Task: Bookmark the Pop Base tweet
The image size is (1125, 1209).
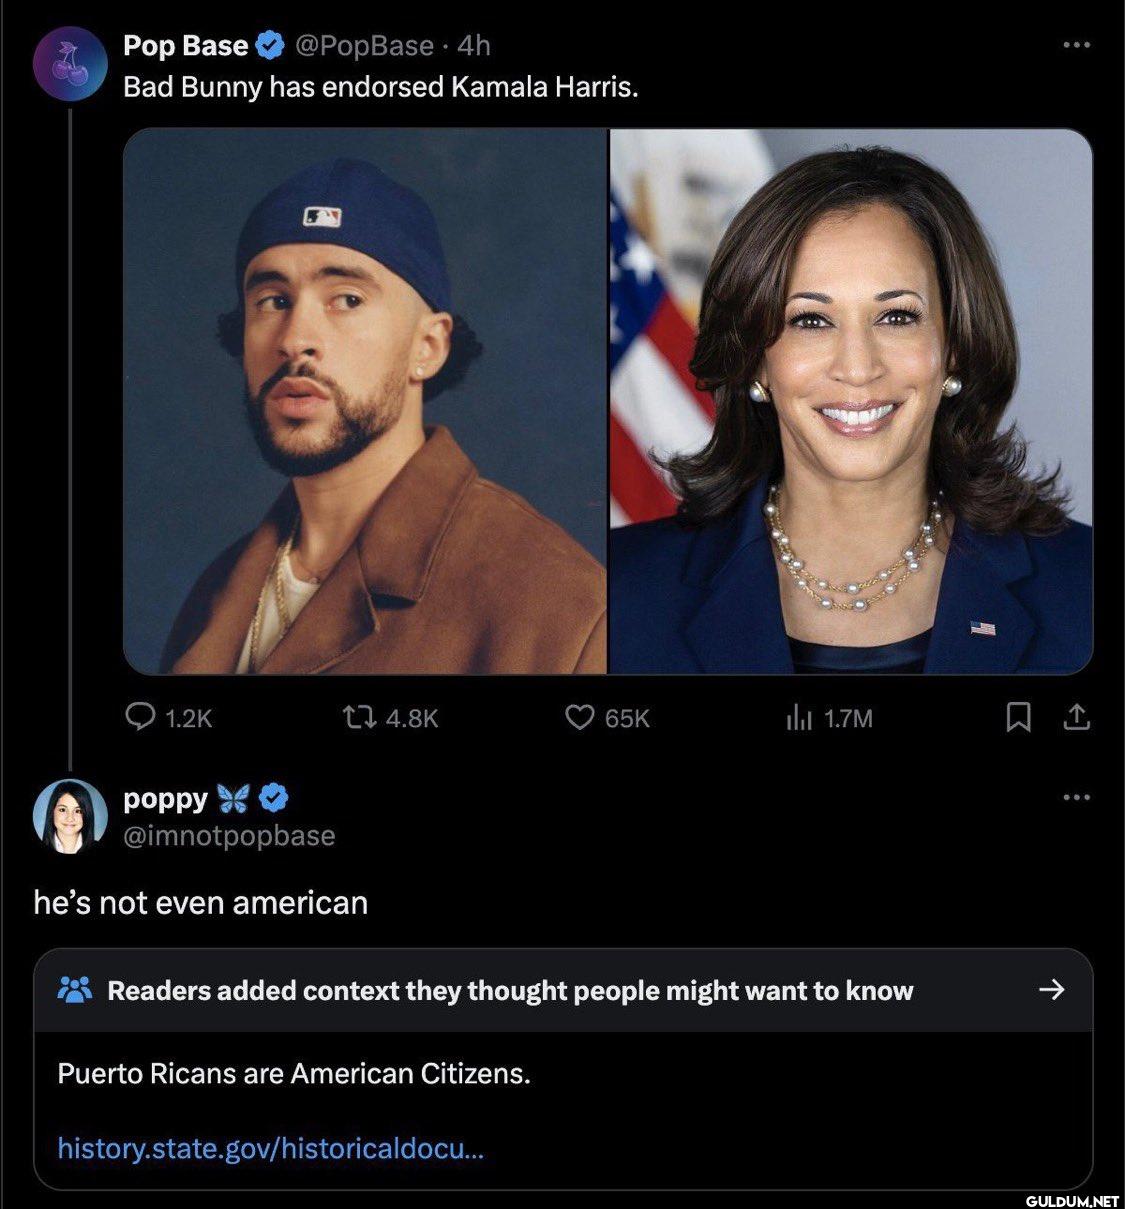Action: [1018, 717]
